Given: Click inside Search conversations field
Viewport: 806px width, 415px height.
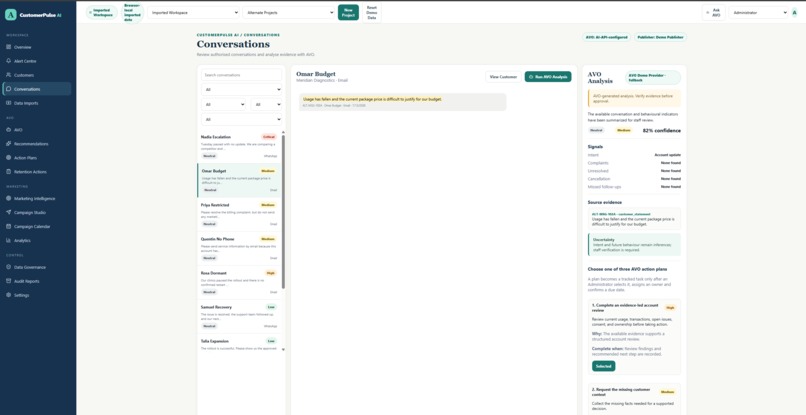Looking at the screenshot, I should 241,75.
